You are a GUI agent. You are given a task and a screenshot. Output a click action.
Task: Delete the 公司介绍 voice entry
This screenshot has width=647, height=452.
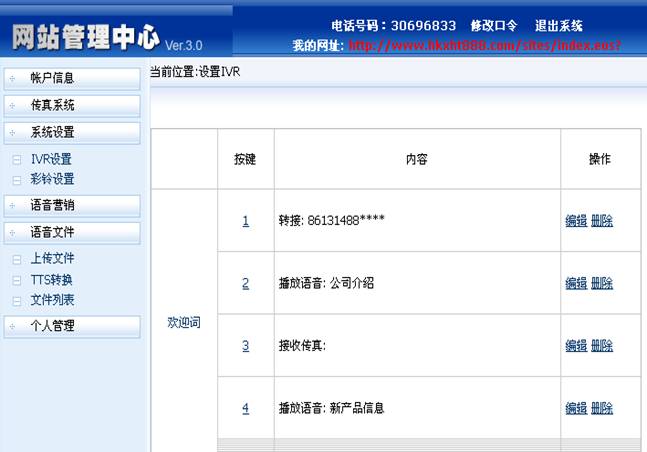(602, 283)
